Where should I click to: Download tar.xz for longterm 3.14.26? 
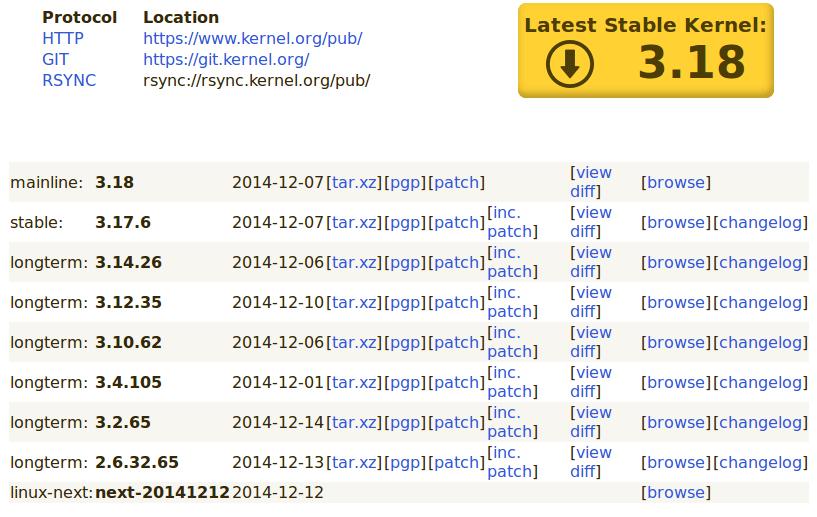pyautogui.click(x=354, y=263)
